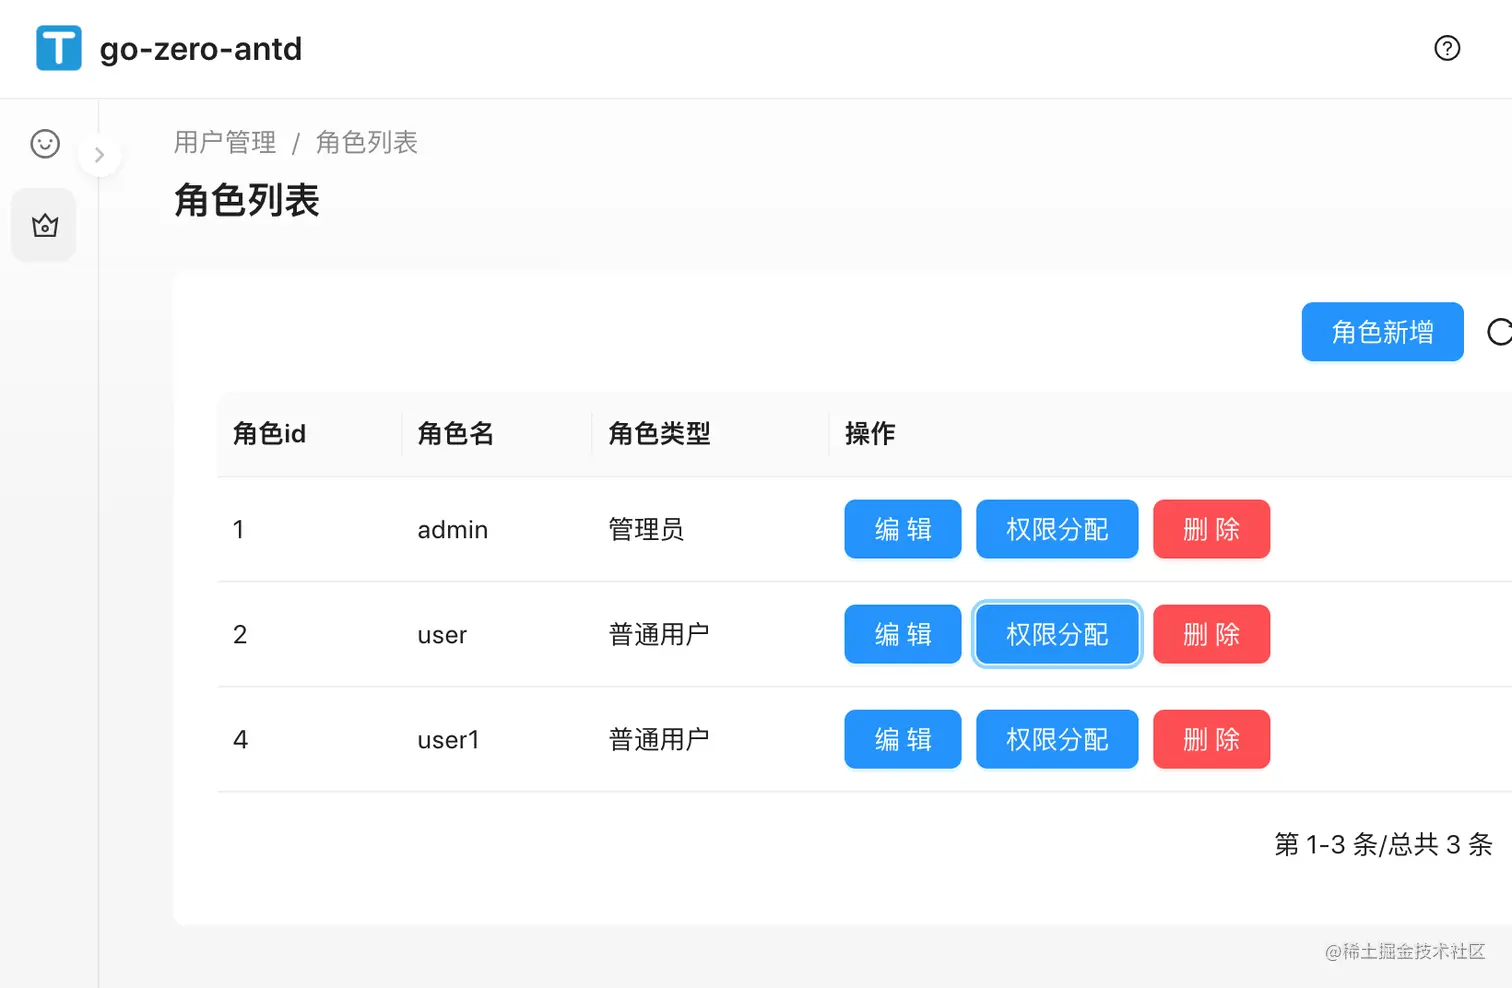Click the smiley face sidebar icon

[x=45, y=144]
